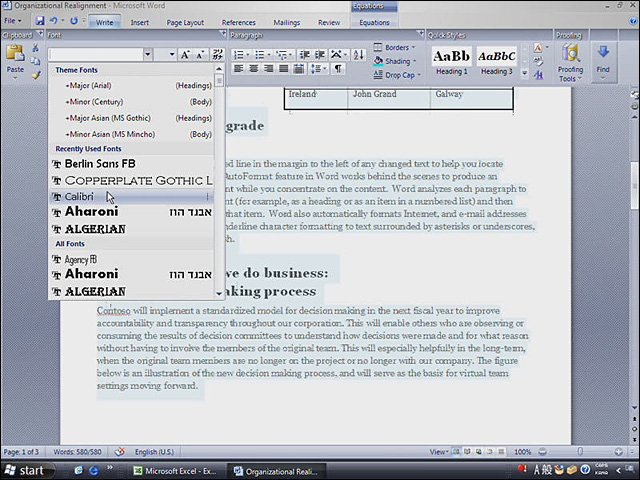This screenshot has height=480, width=640.
Task: Select Calibri from recently used fonts
Action: 131,197
